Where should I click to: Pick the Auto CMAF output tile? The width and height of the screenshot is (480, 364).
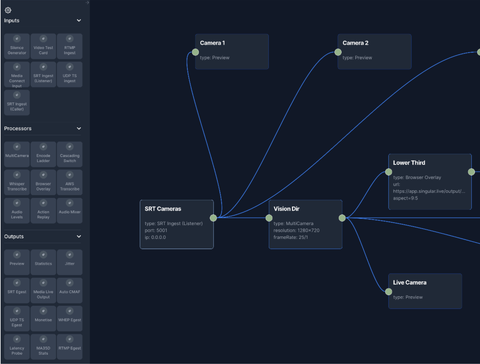[70, 290]
